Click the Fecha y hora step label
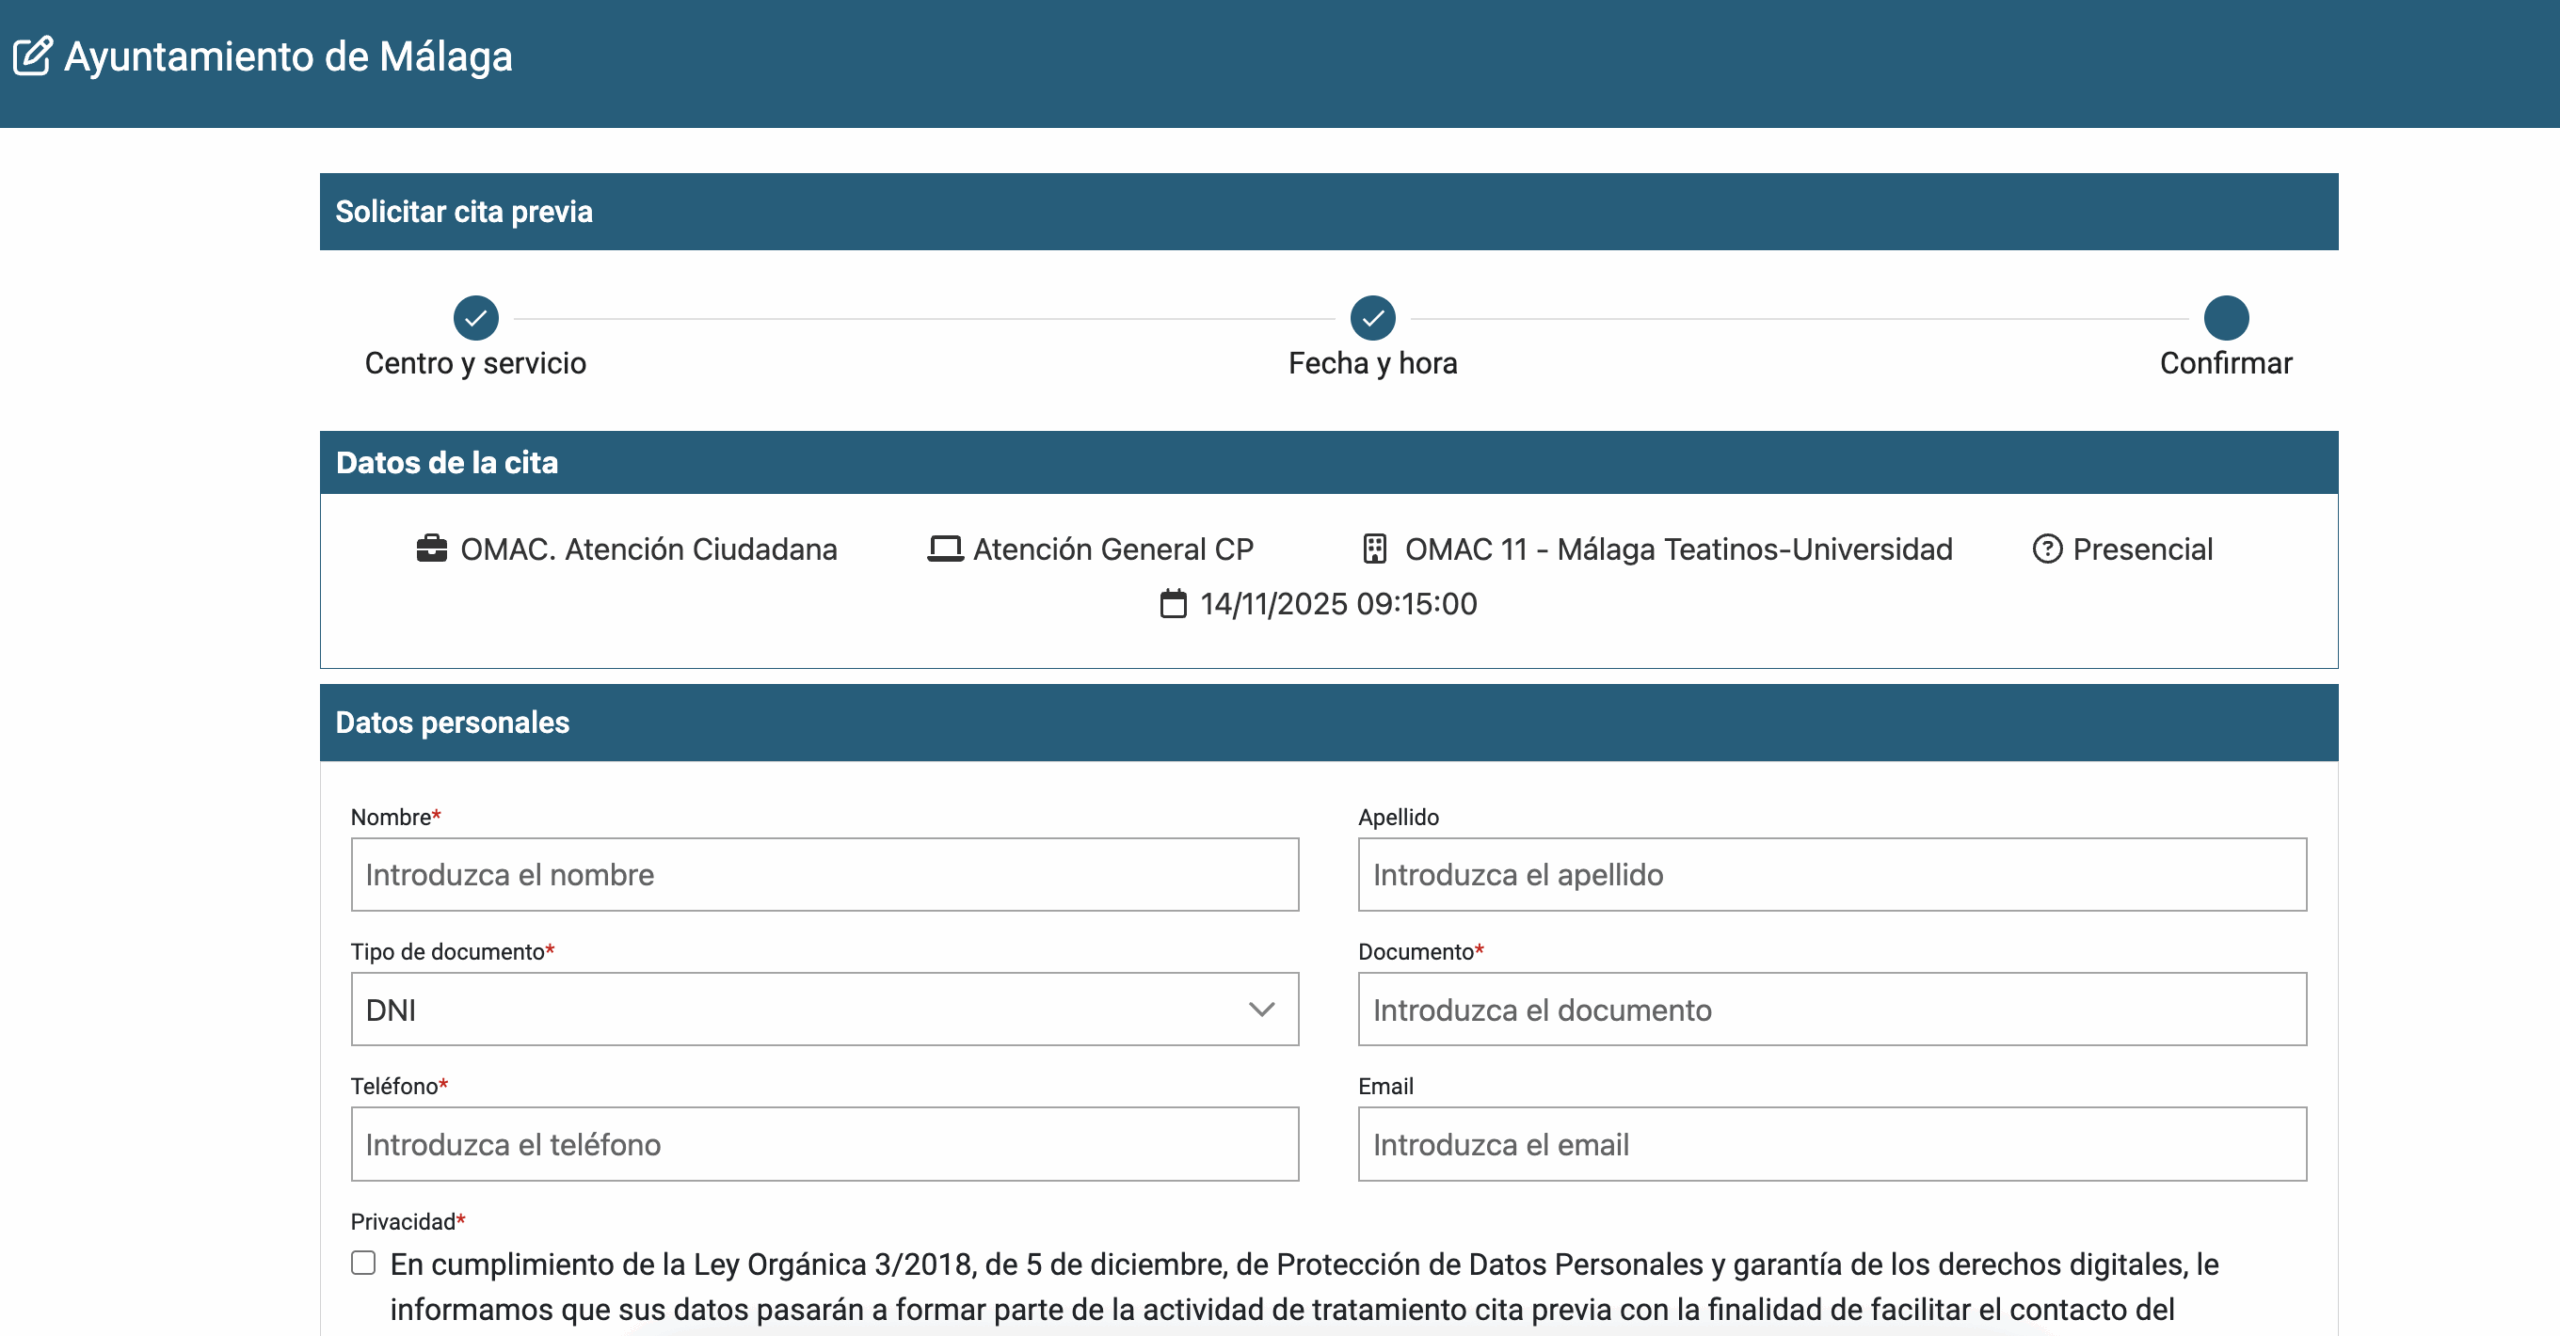 pyautogui.click(x=1372, y=363)
